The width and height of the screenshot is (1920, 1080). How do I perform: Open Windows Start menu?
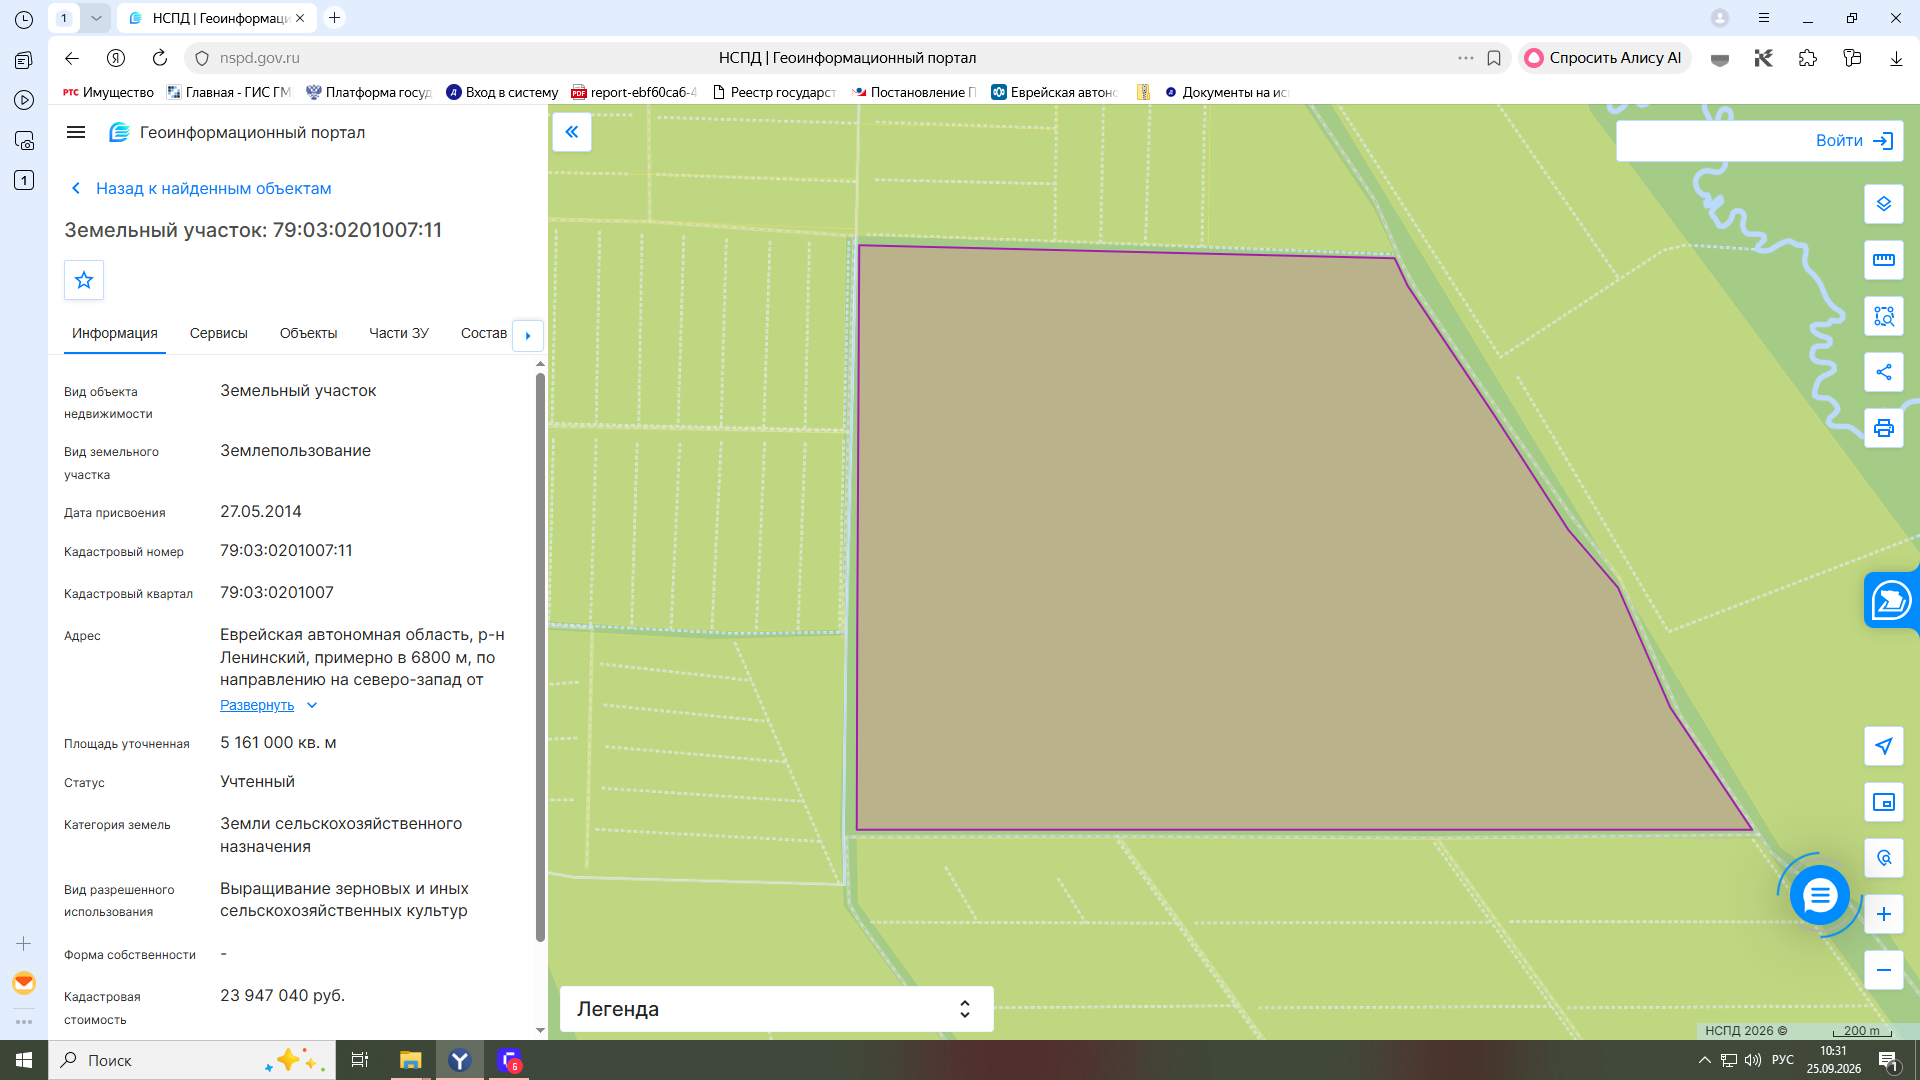coord(24,1060)
